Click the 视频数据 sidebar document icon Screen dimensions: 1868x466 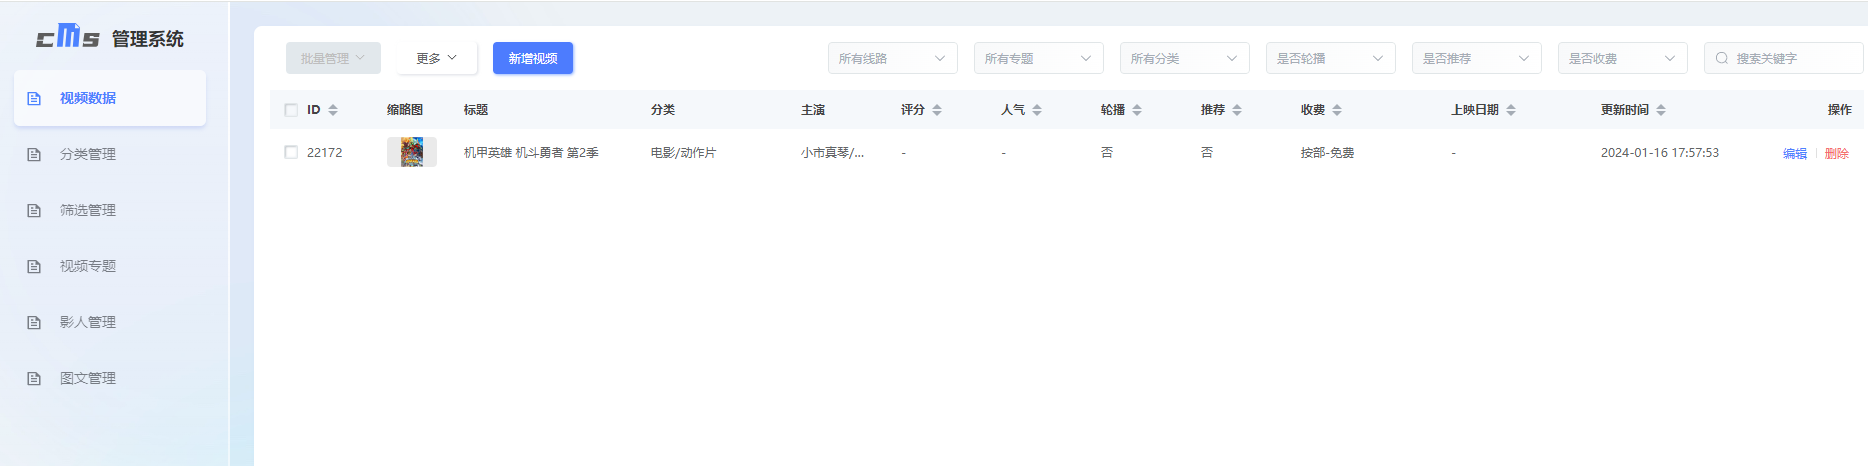pos(34,98)
